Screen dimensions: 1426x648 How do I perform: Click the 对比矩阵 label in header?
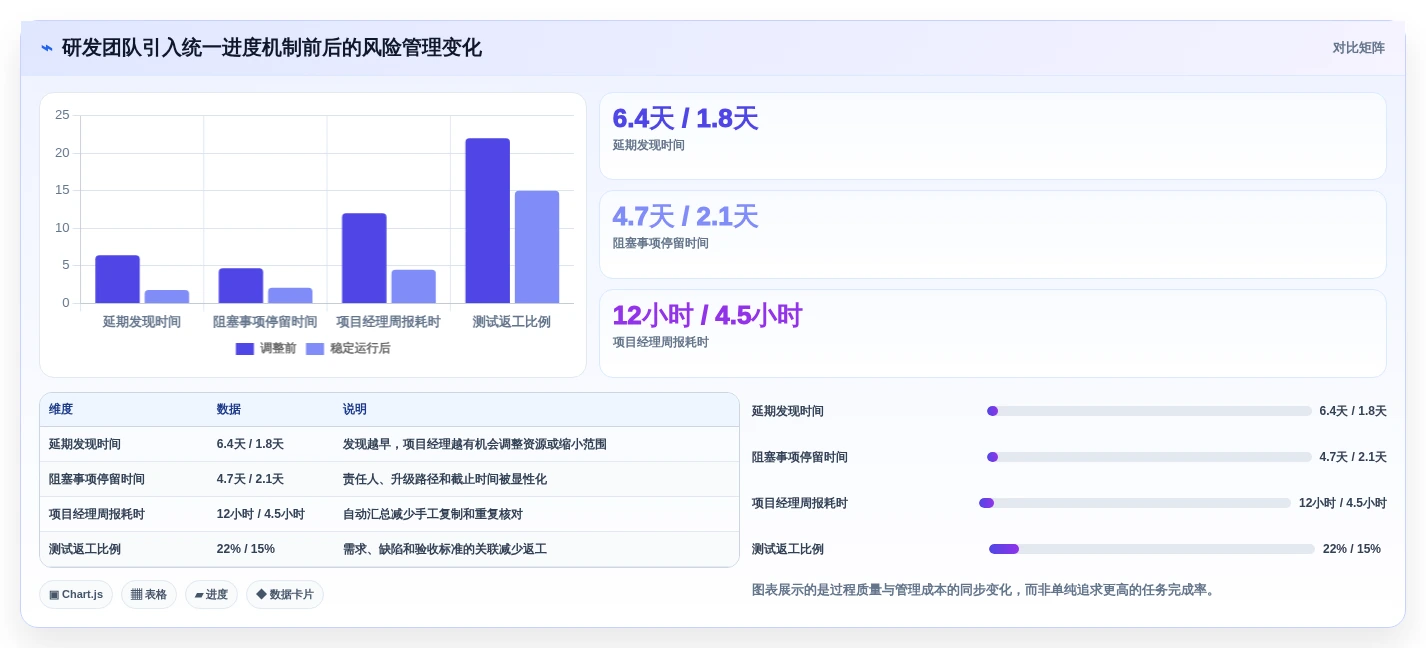point(1358,48)
